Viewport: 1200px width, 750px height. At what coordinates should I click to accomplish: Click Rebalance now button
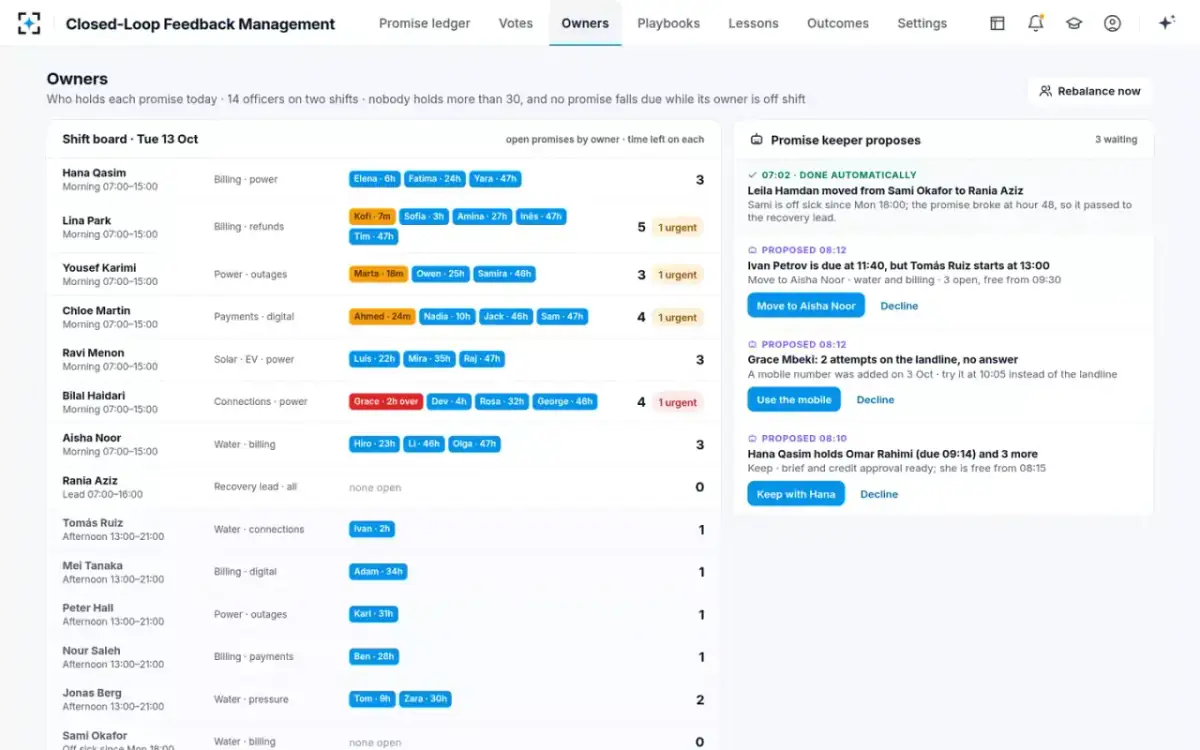click(1090, 91)
